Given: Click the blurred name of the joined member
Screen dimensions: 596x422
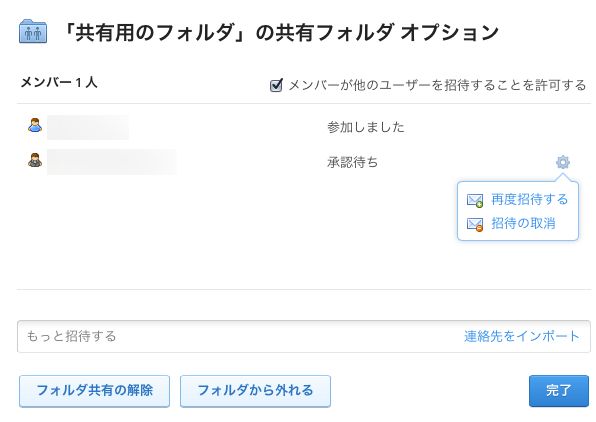Looking at the screenshot, I should click(88, 127).
